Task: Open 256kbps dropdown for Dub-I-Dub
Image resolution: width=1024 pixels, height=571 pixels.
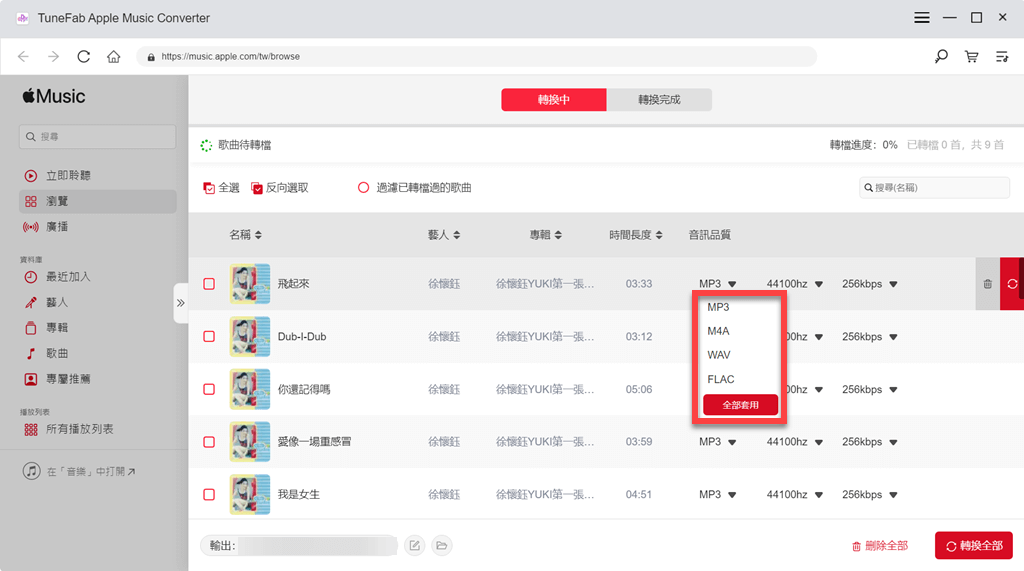Action: pyautogui.click(x=869, y=336)
